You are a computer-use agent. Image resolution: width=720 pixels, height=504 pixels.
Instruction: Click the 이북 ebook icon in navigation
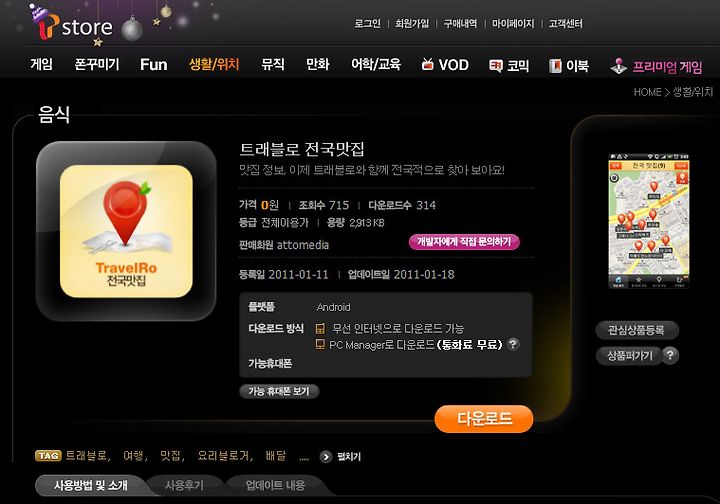tap(555, 66)
